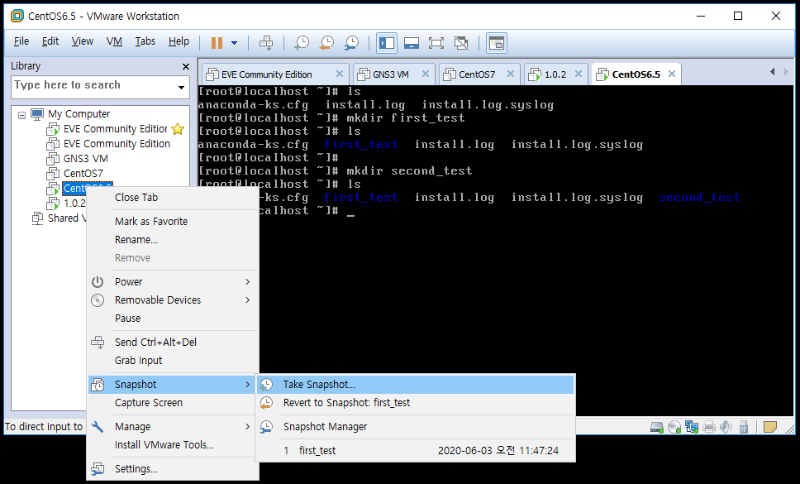Click the USB controller status bar icon
This screenshot has width=800, height=484.
[743, 427]
